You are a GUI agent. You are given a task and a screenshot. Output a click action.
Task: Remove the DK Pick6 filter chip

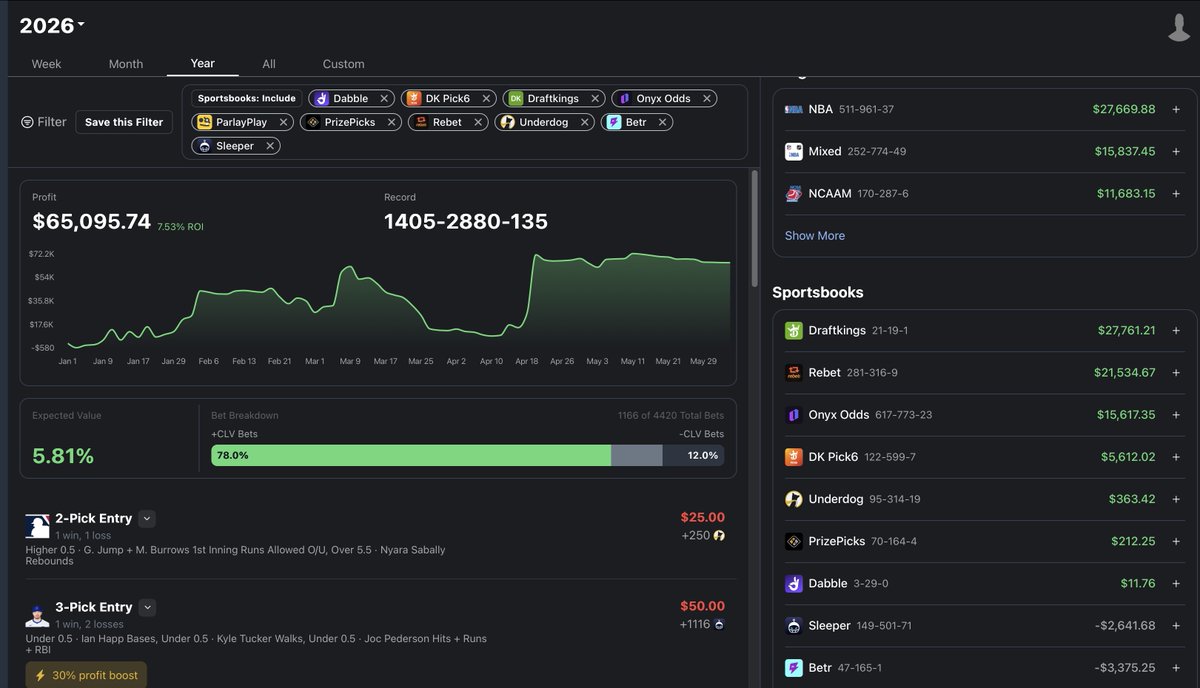pos(486,98)
